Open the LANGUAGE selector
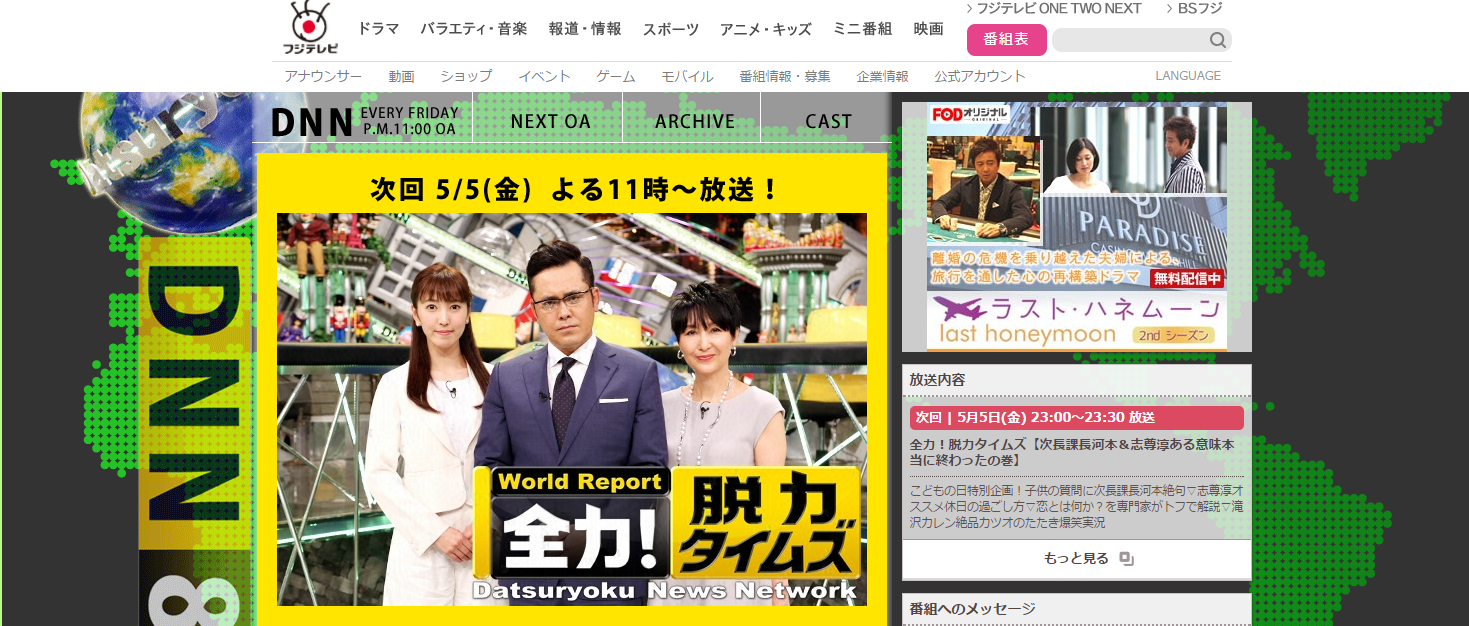Image resolution: width=1469 pixels, height=626 pixels. tap(1188, 76)
